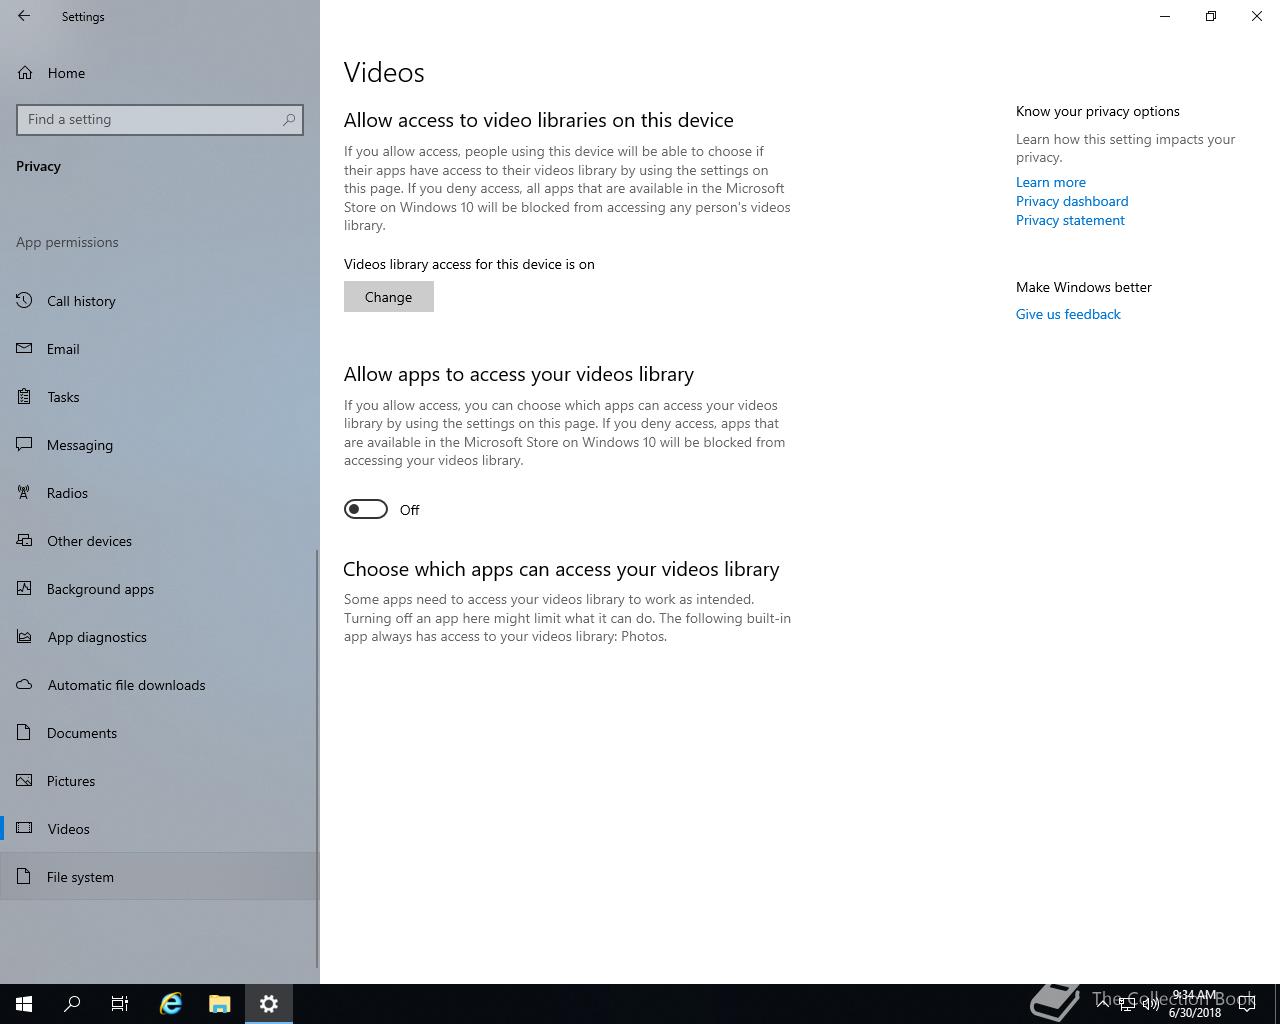Go to Other devices settings
The image size is (1280, 1024).
click(x=160, y=541)
